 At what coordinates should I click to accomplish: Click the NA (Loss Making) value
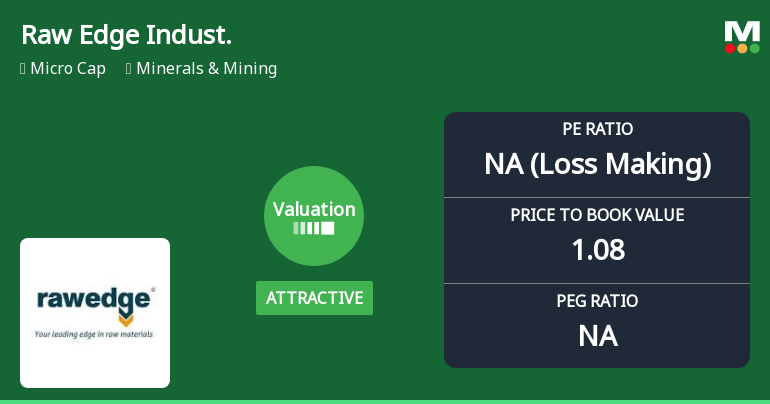click(597, 164)
